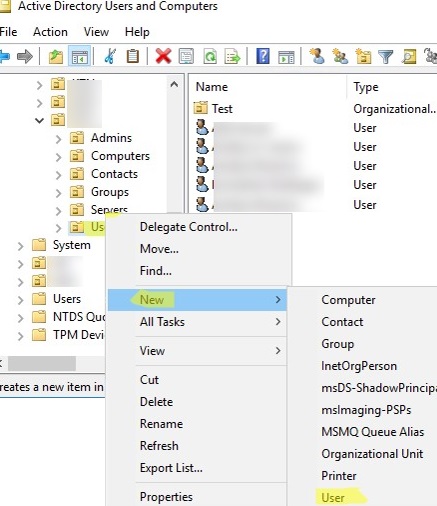Click the create new user toolbar icon
The width and height of the screenshot is (437, 506).
pyautogui.click(x=317, y=56)
